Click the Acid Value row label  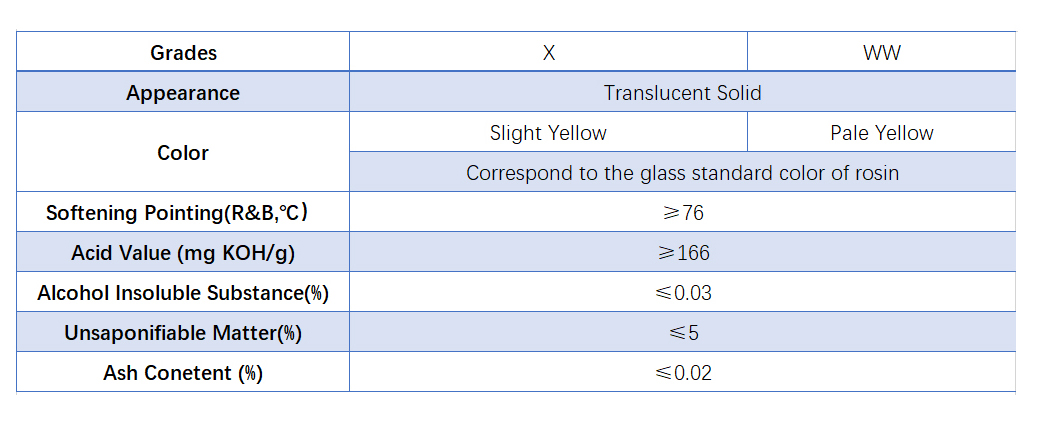pos(183,252)
